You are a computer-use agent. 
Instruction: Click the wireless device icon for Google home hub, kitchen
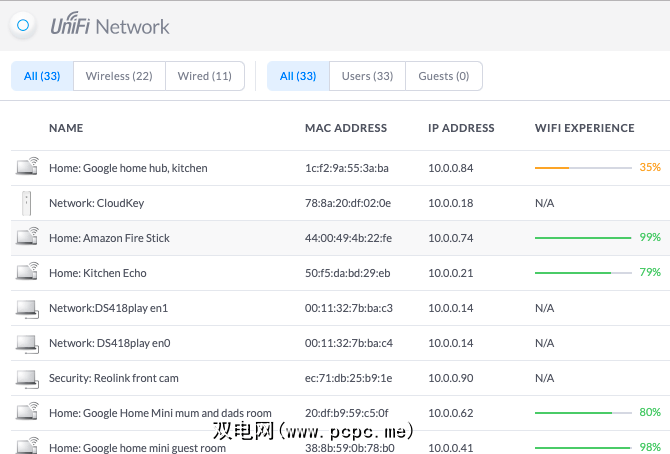coord(27,166)
